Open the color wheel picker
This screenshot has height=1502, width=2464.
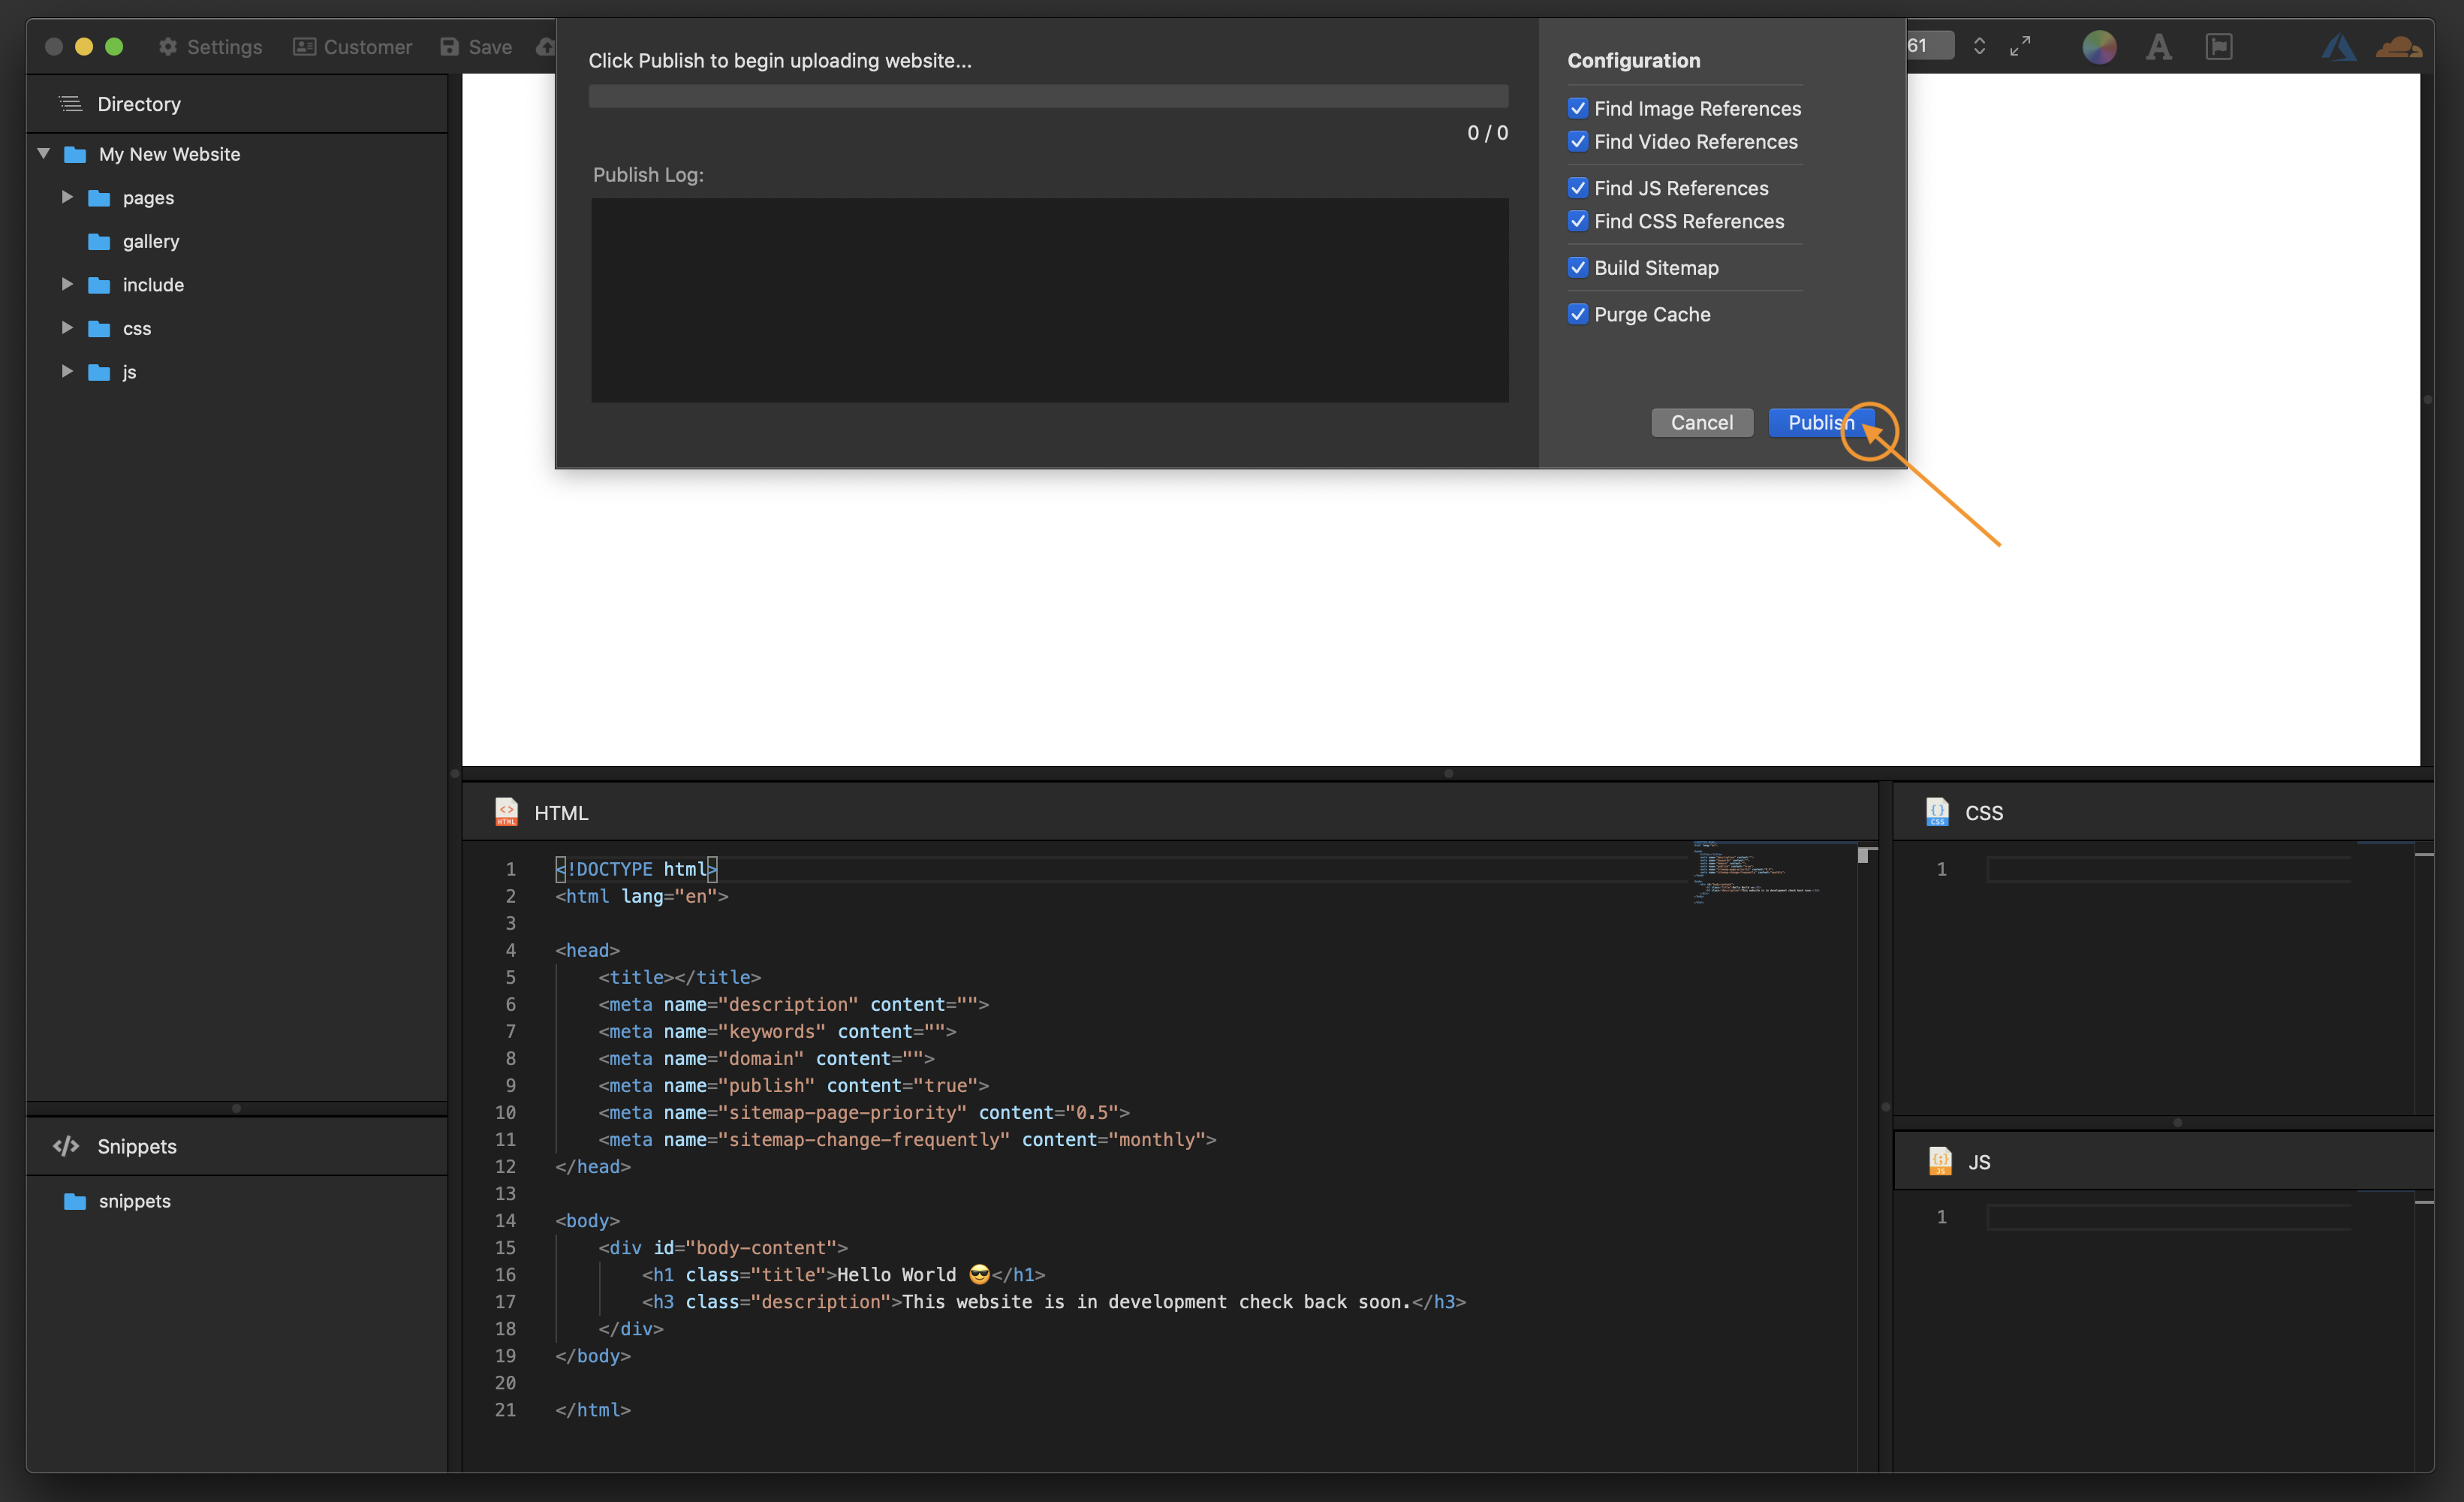[x=2098, y=46]
